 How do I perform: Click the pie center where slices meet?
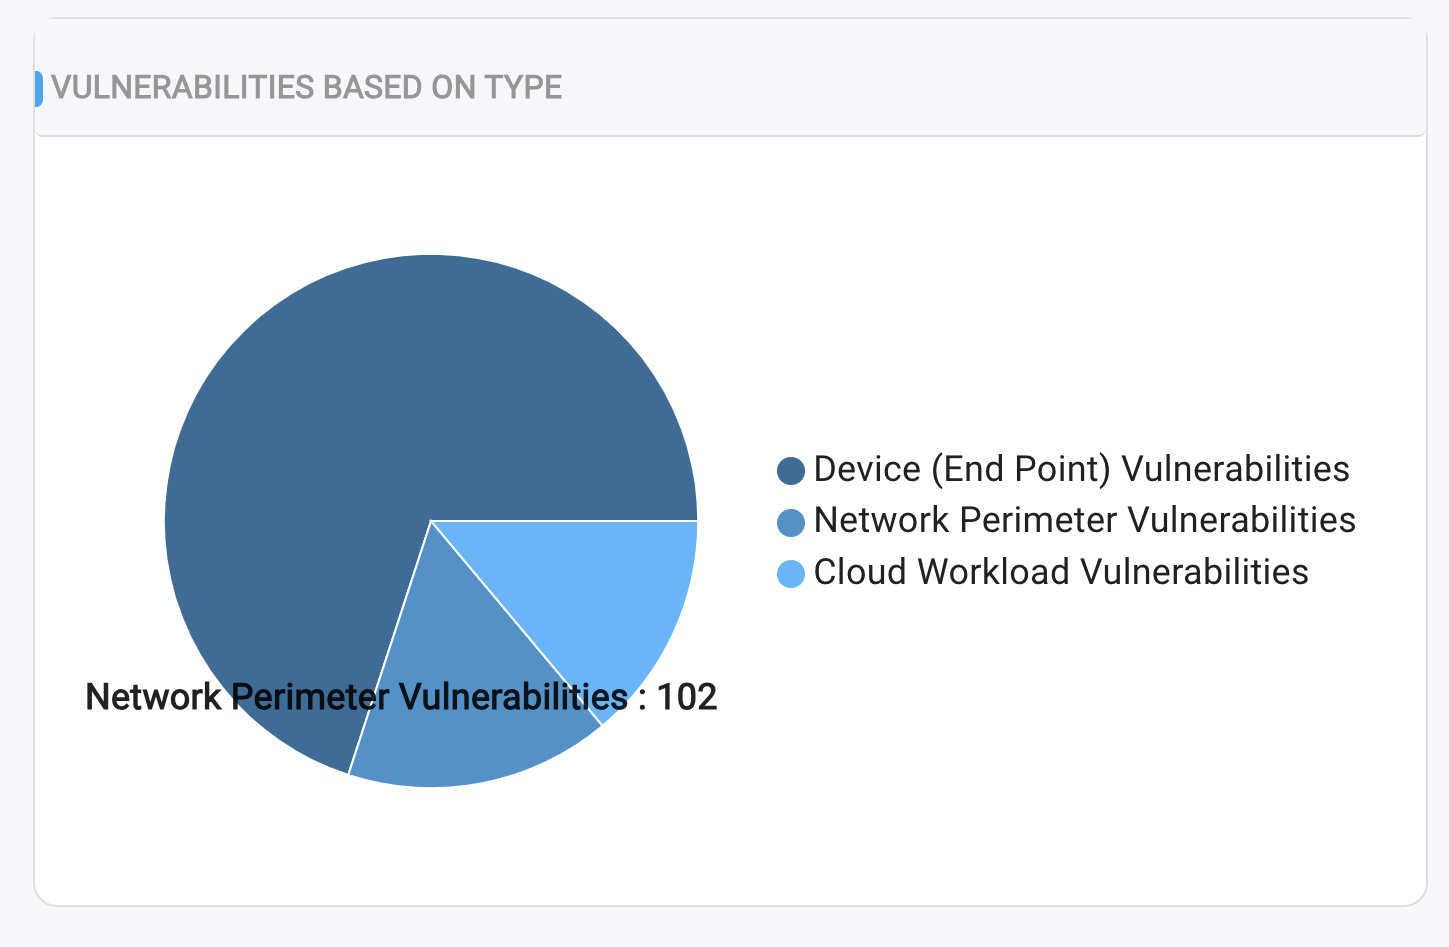click(x=431, y=520)
